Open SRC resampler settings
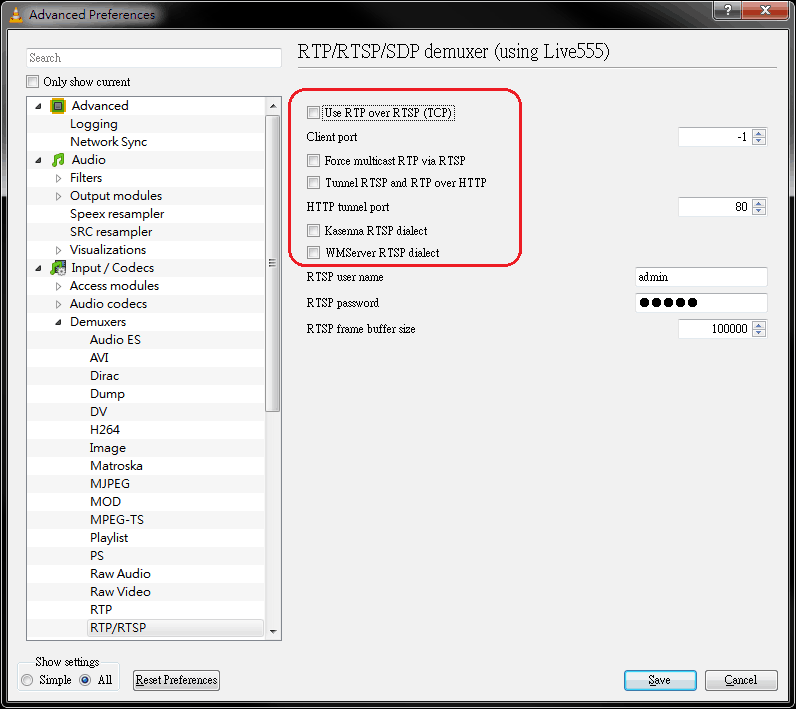The image size is (796, 709). 111,231
